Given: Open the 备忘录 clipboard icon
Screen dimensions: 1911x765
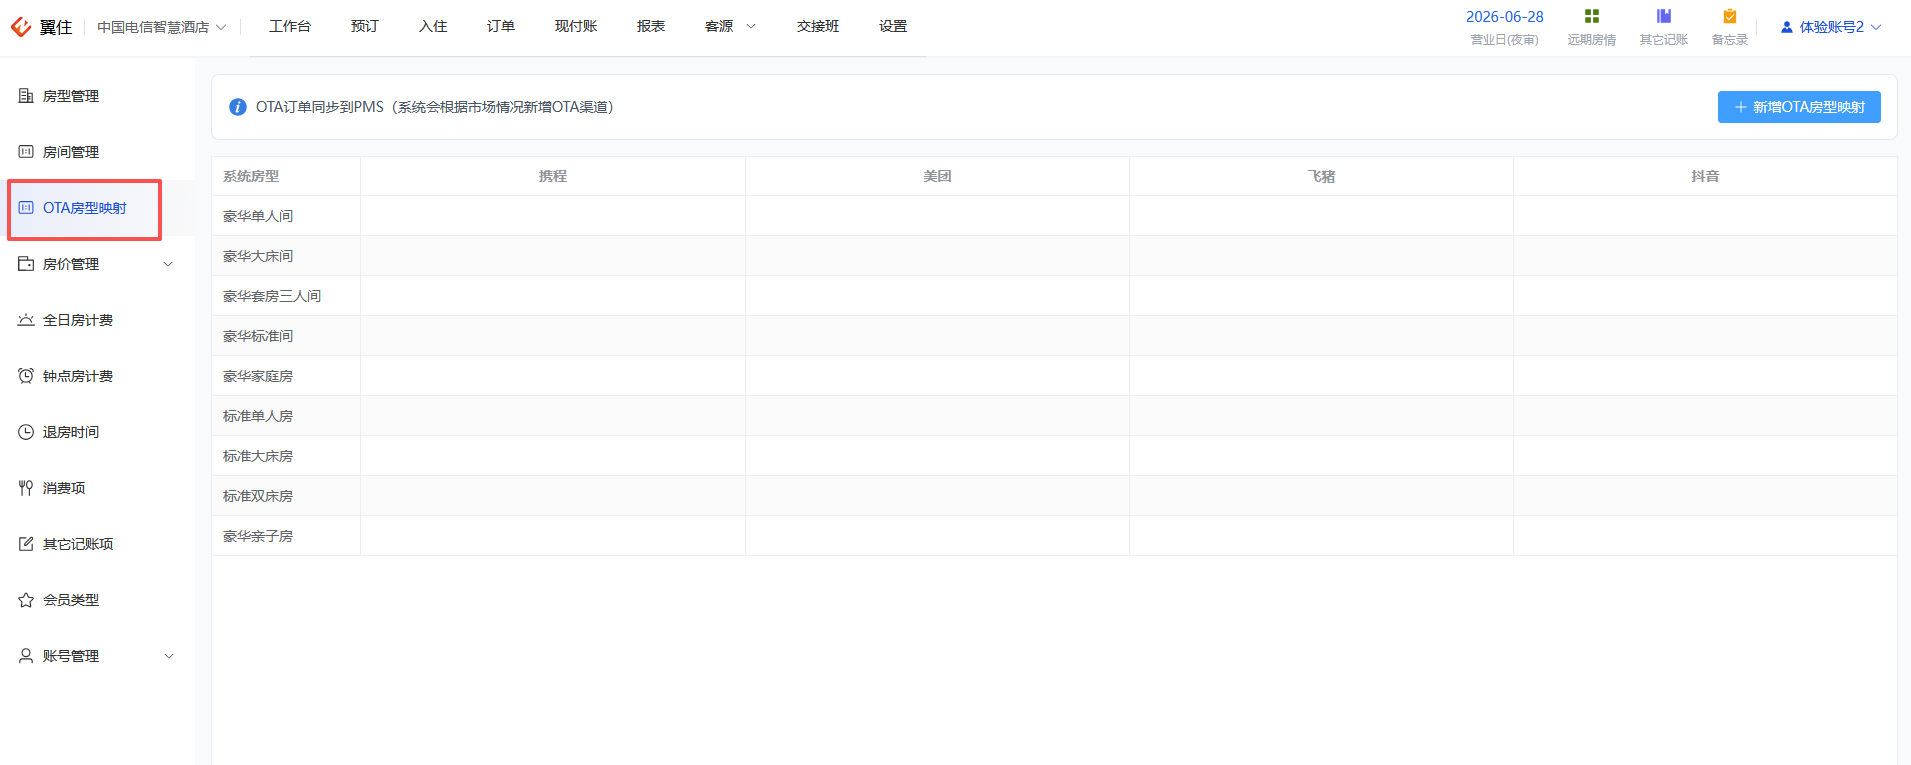Looking at the screenshot, I should 1730,16.
